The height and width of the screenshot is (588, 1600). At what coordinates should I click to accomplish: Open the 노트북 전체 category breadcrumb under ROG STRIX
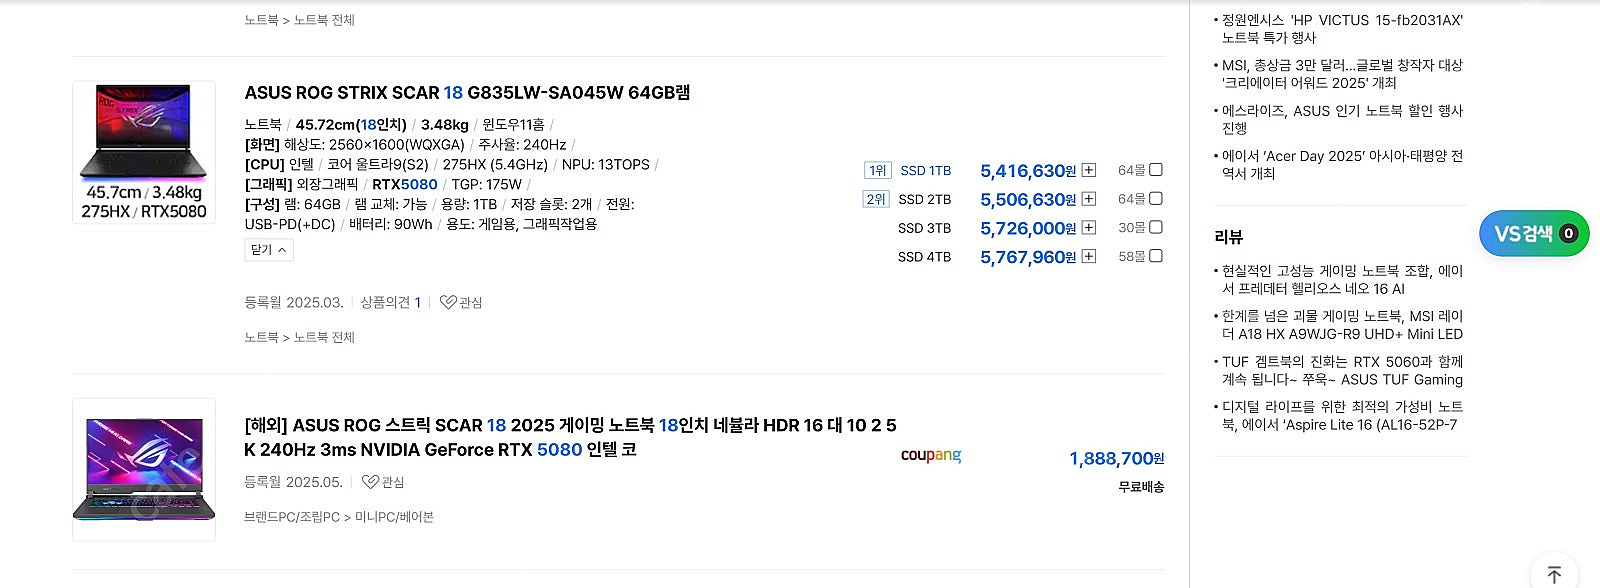pos(324,338)
